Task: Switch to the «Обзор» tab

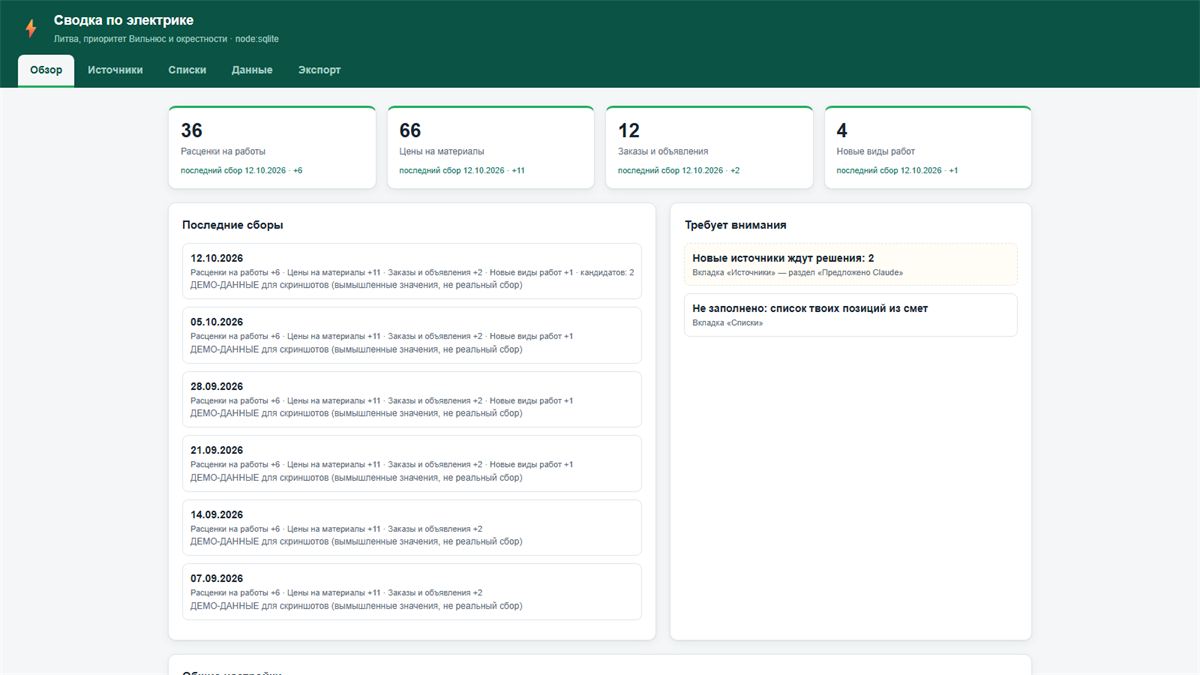Action: 46,70
